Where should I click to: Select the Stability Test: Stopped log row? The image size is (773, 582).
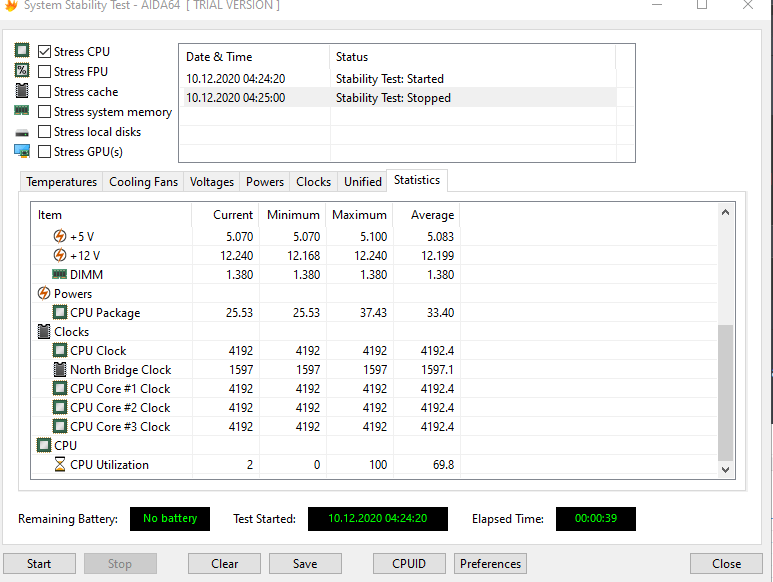point(398,98)
